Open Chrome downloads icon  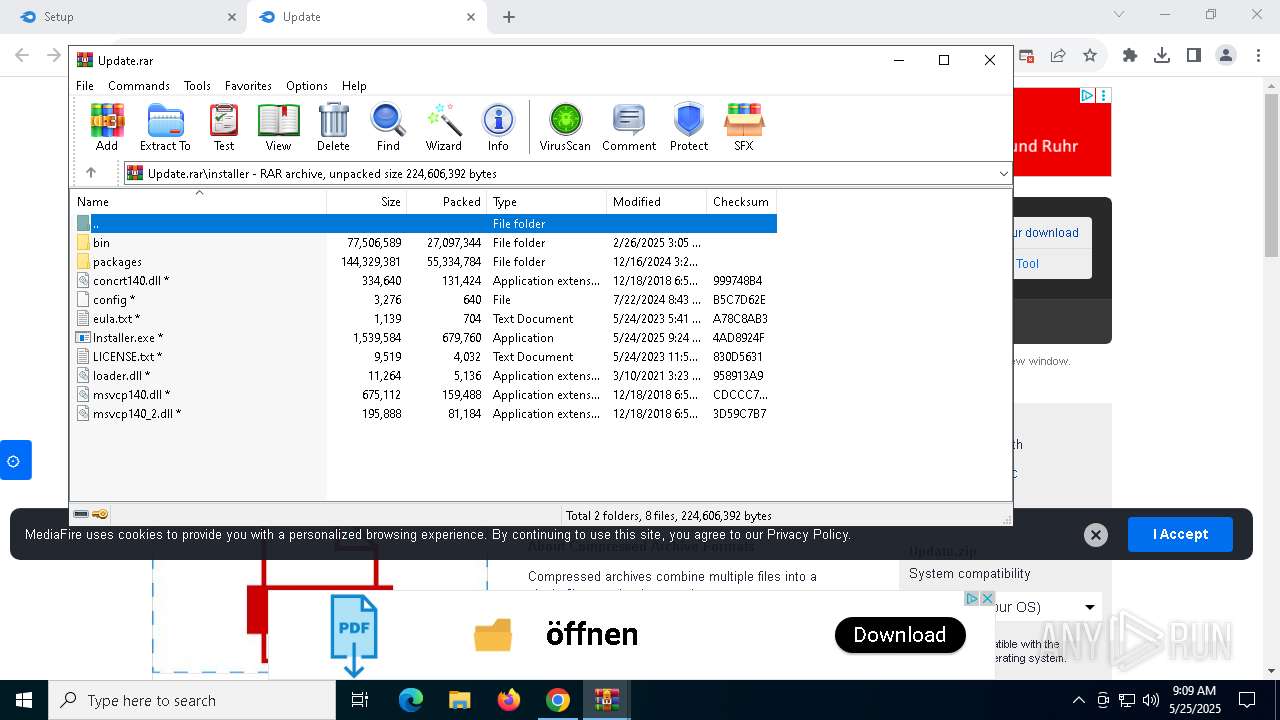(1162, 56)
